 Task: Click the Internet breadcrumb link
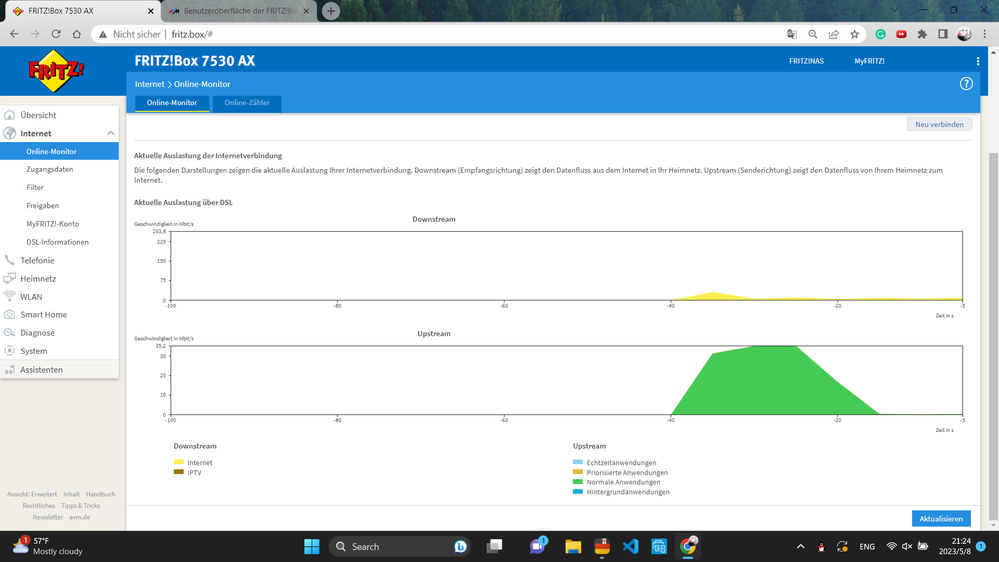149,84
